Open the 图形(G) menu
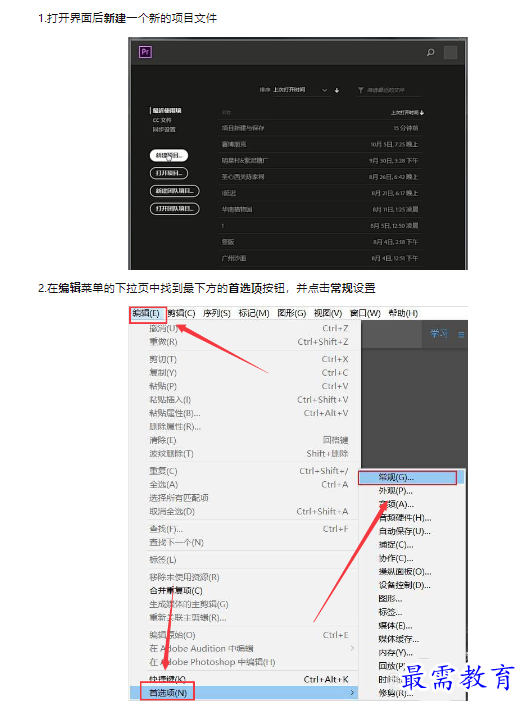523x709 pixels. [x=292, y=313]
